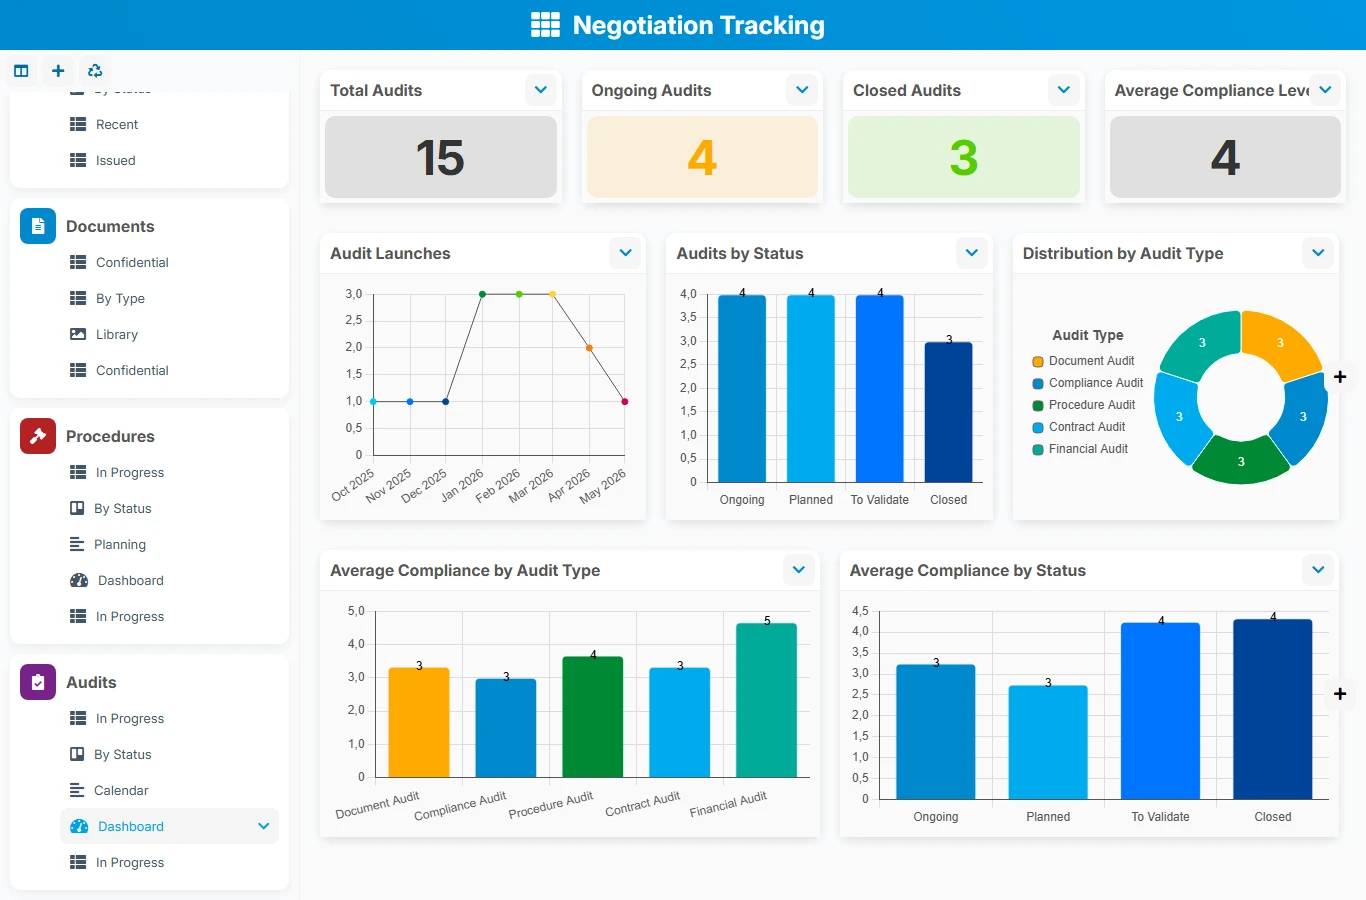Expand the Audits Dashboard item chevron
Viewport: 1366px width, 900px height.
(264, 826)
